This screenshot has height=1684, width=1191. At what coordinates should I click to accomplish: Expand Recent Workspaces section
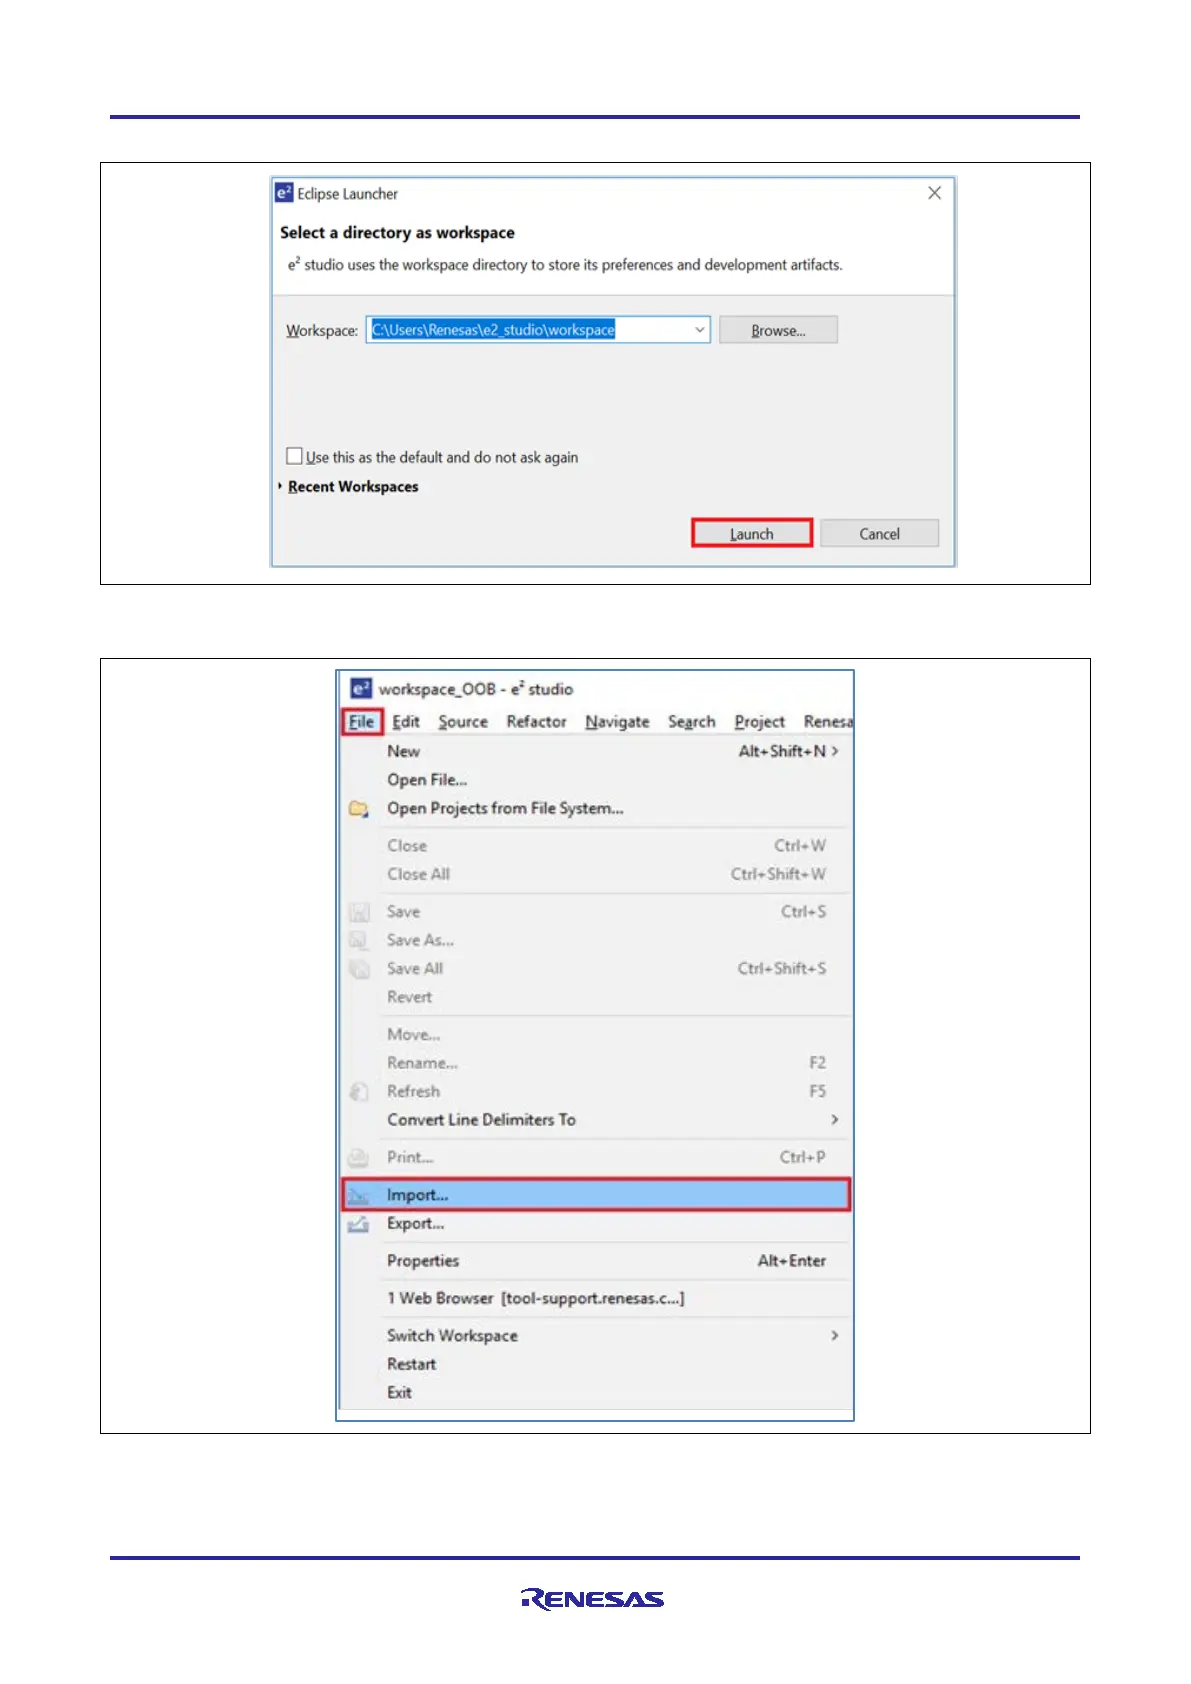[x=281, y=486]
